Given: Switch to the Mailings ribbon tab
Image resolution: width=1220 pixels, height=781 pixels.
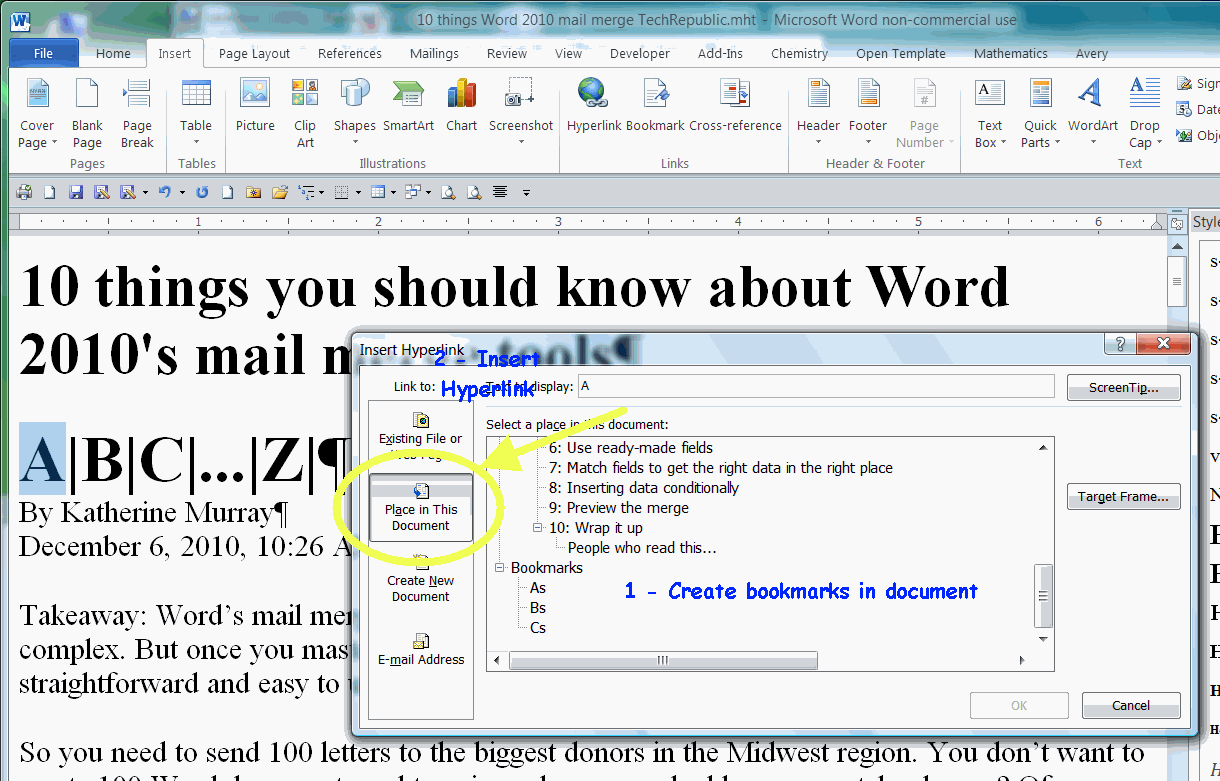Looking at the screenshot, I should click(x=434, y=53).
